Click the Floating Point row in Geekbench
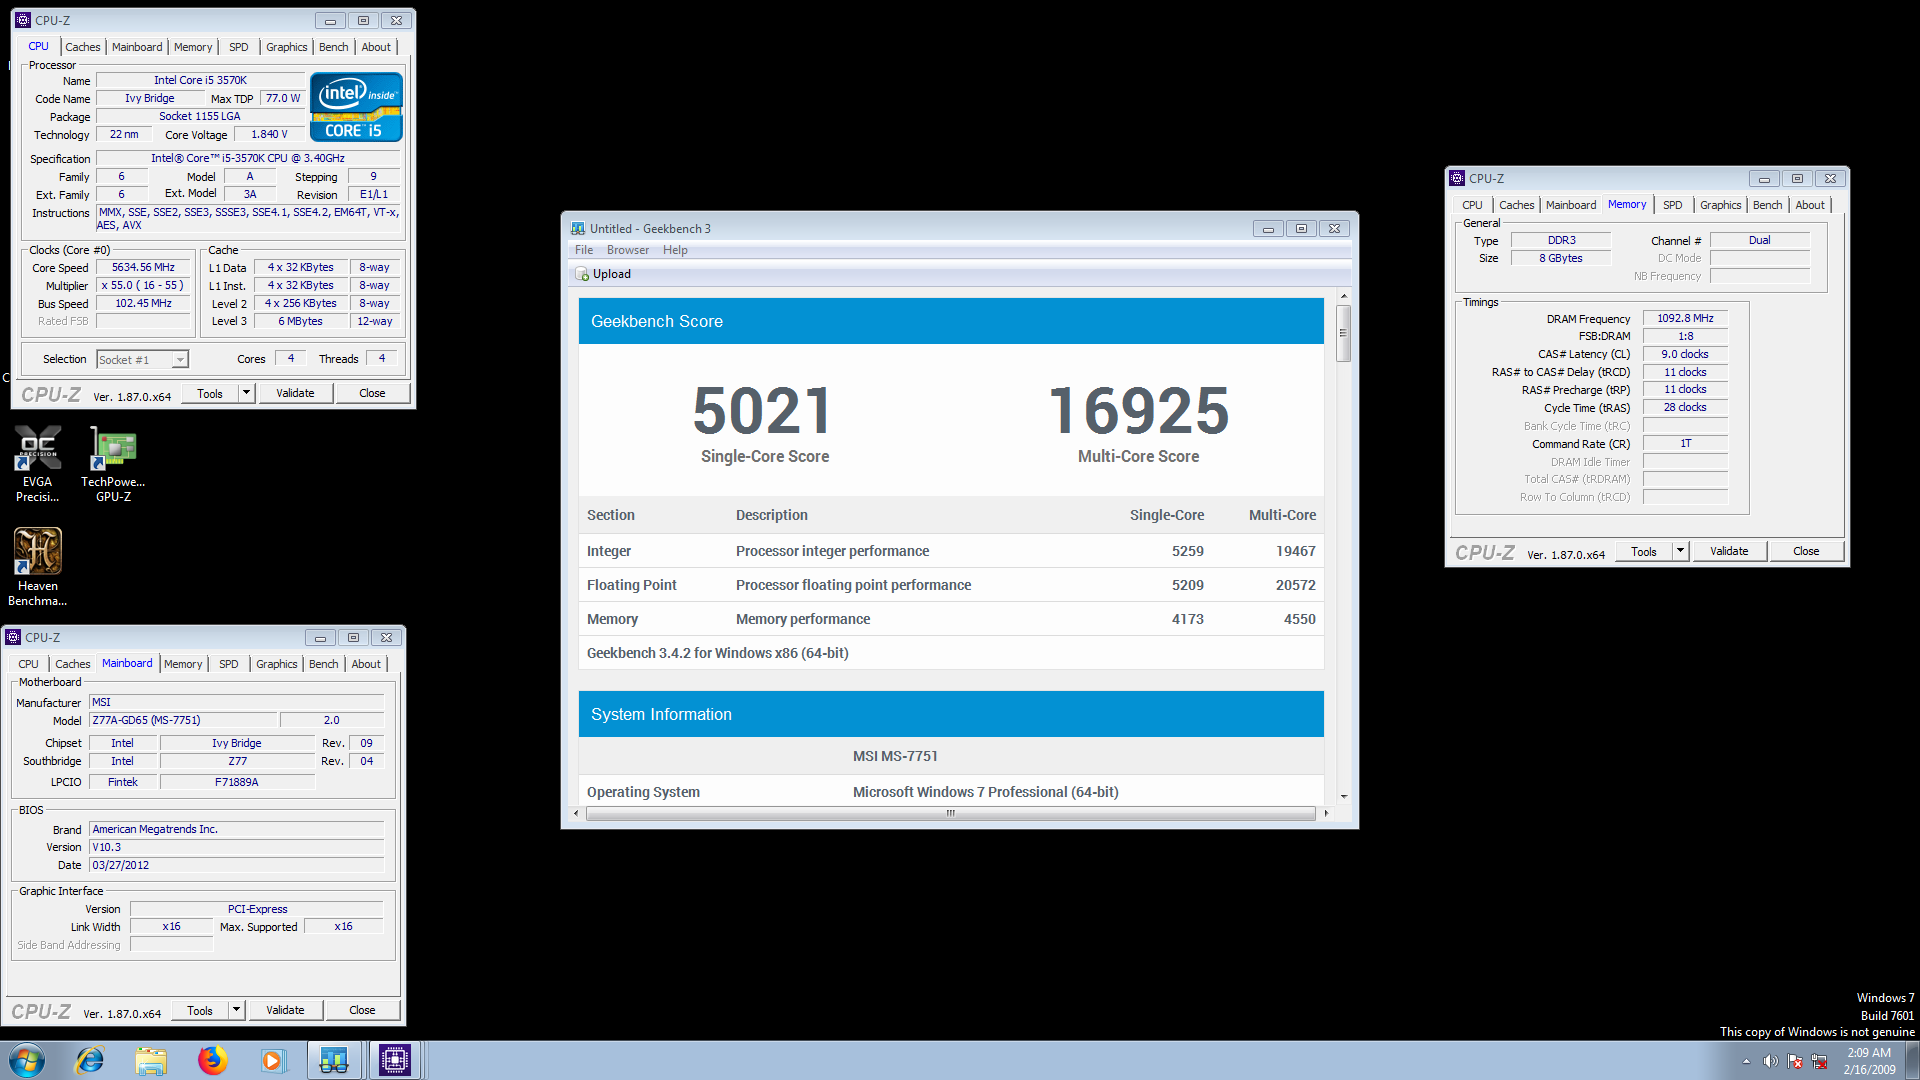Viewport: 1920px width, 1080px height. point(951,585)
